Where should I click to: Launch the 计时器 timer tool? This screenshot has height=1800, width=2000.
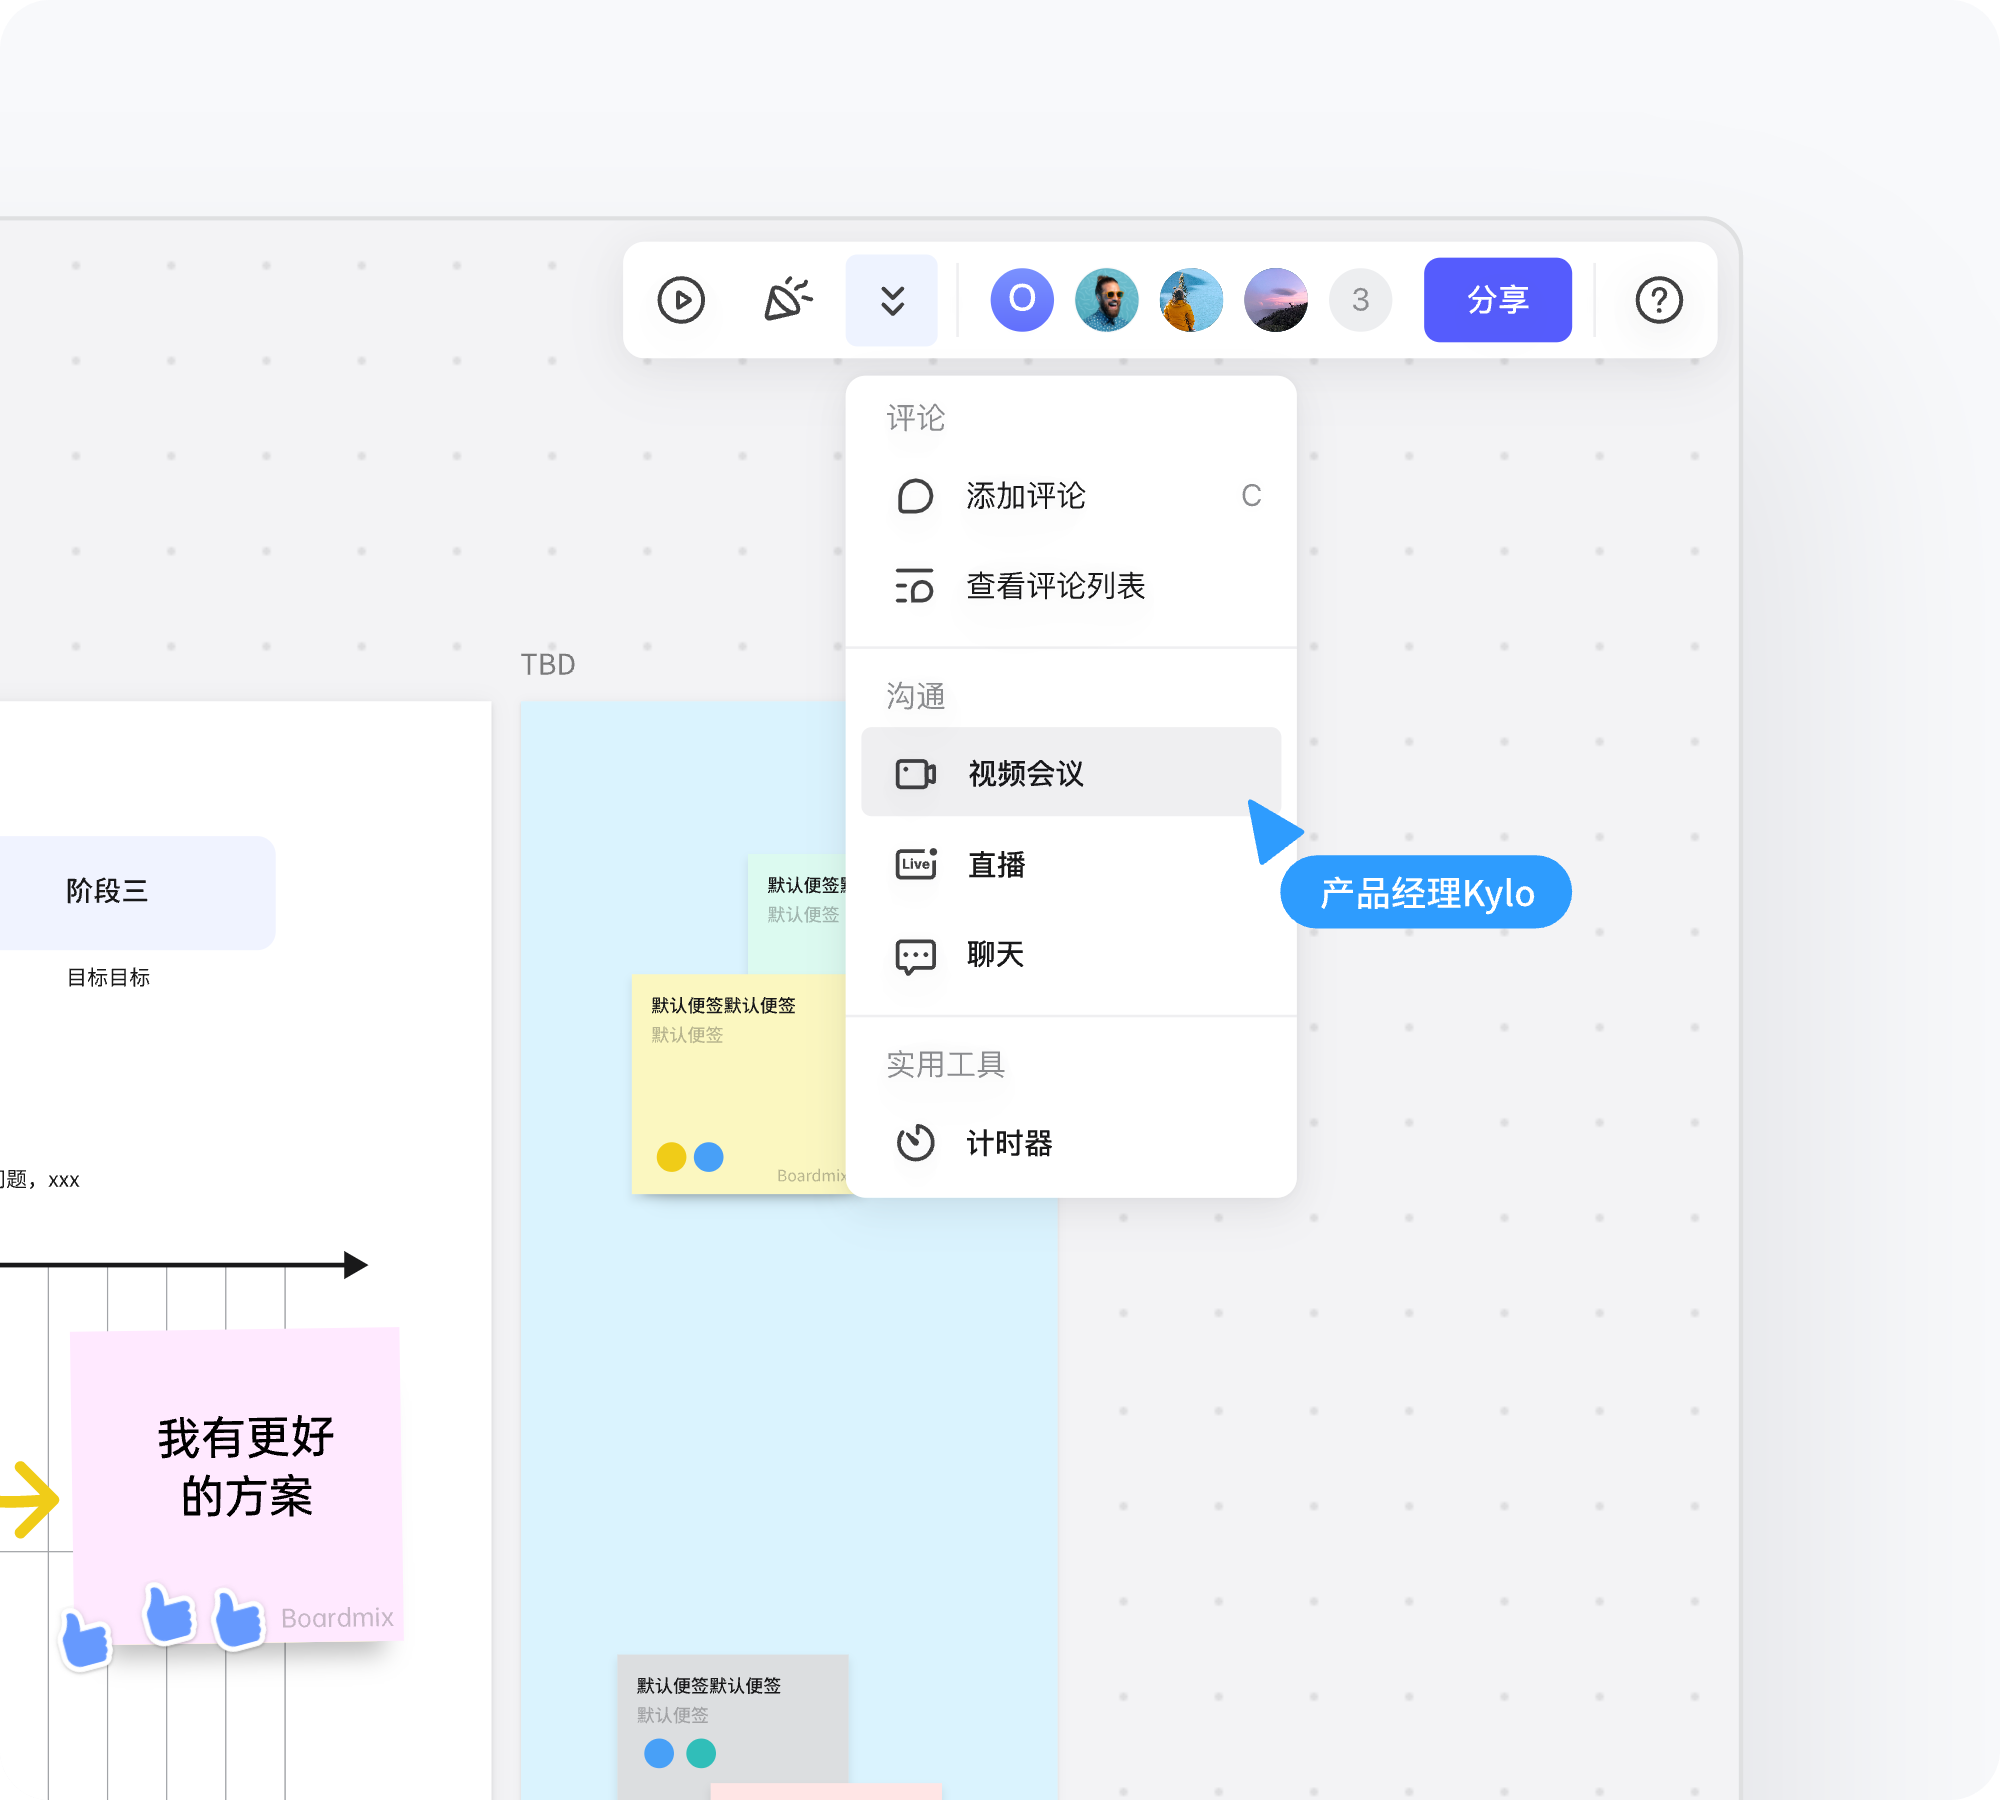point(1071,1143)
